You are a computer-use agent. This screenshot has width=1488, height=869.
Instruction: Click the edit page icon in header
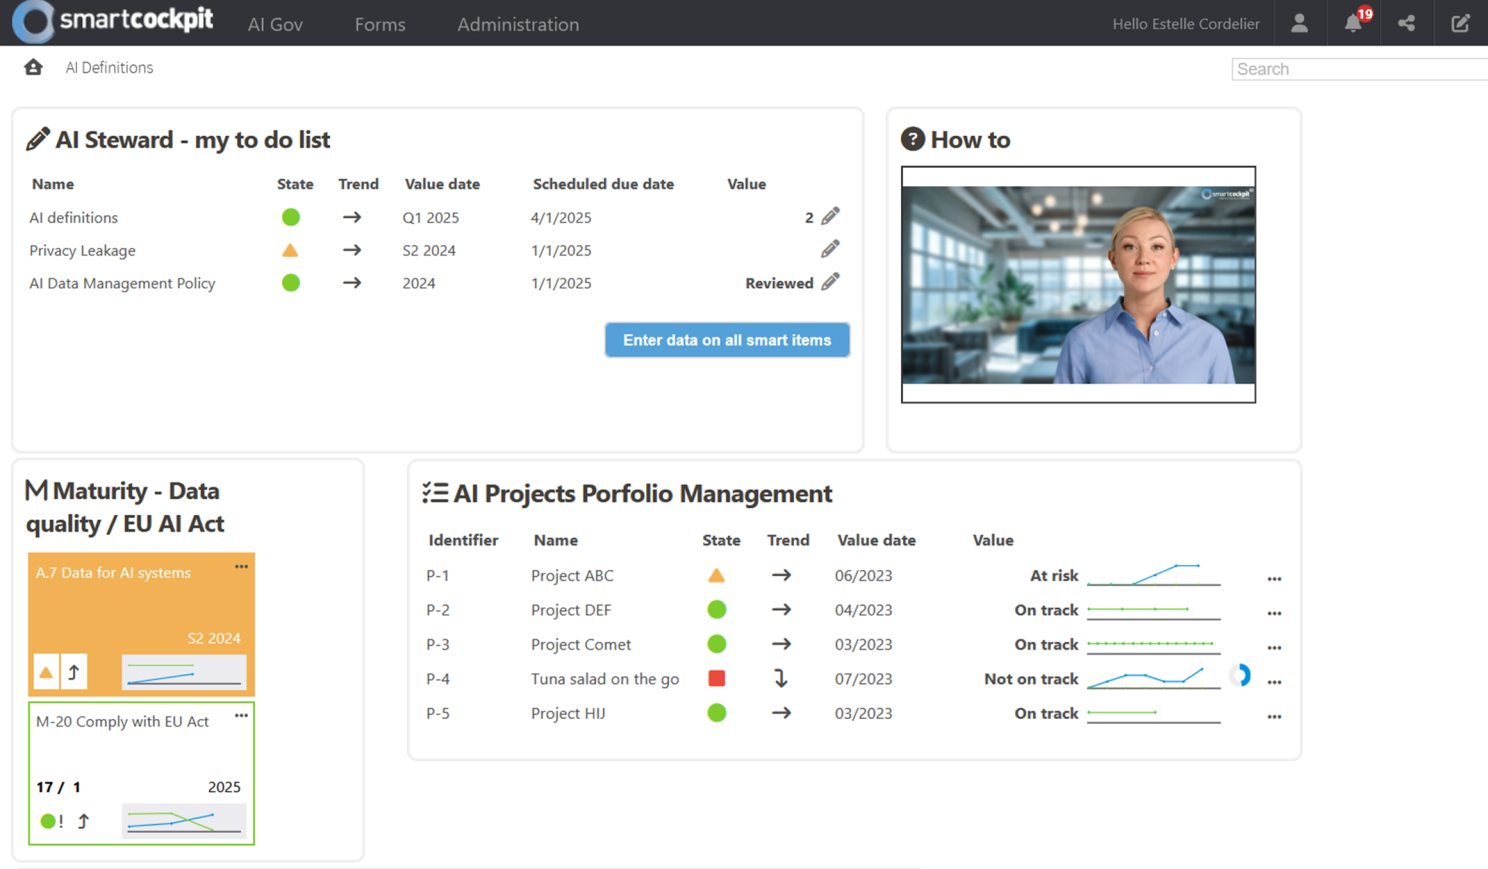[x=1460, y=23]
